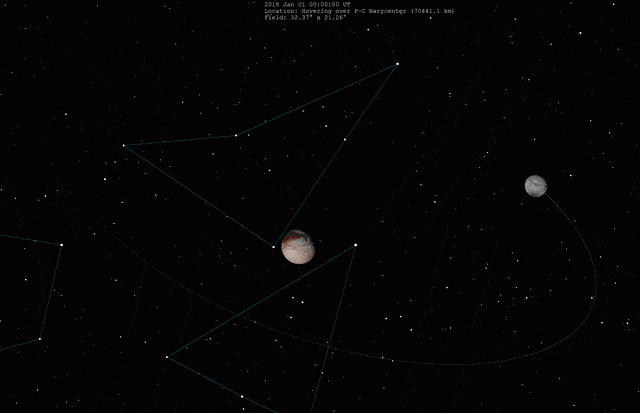Click the date and time readout text
This screenshot has width=640, height=414.
(306, 4)
